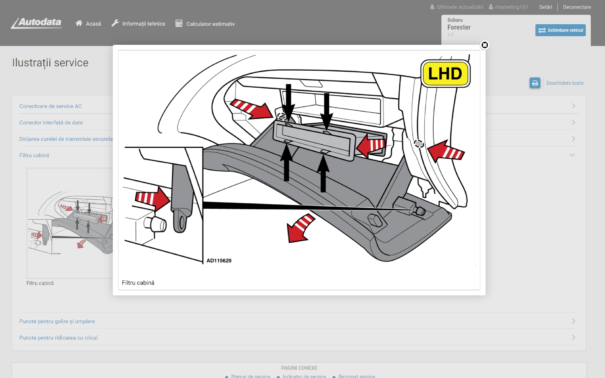Click chevron on Puncte pentru golire și umplere row
The width and height of the screenshot is (605, 378).
[573, 321]
